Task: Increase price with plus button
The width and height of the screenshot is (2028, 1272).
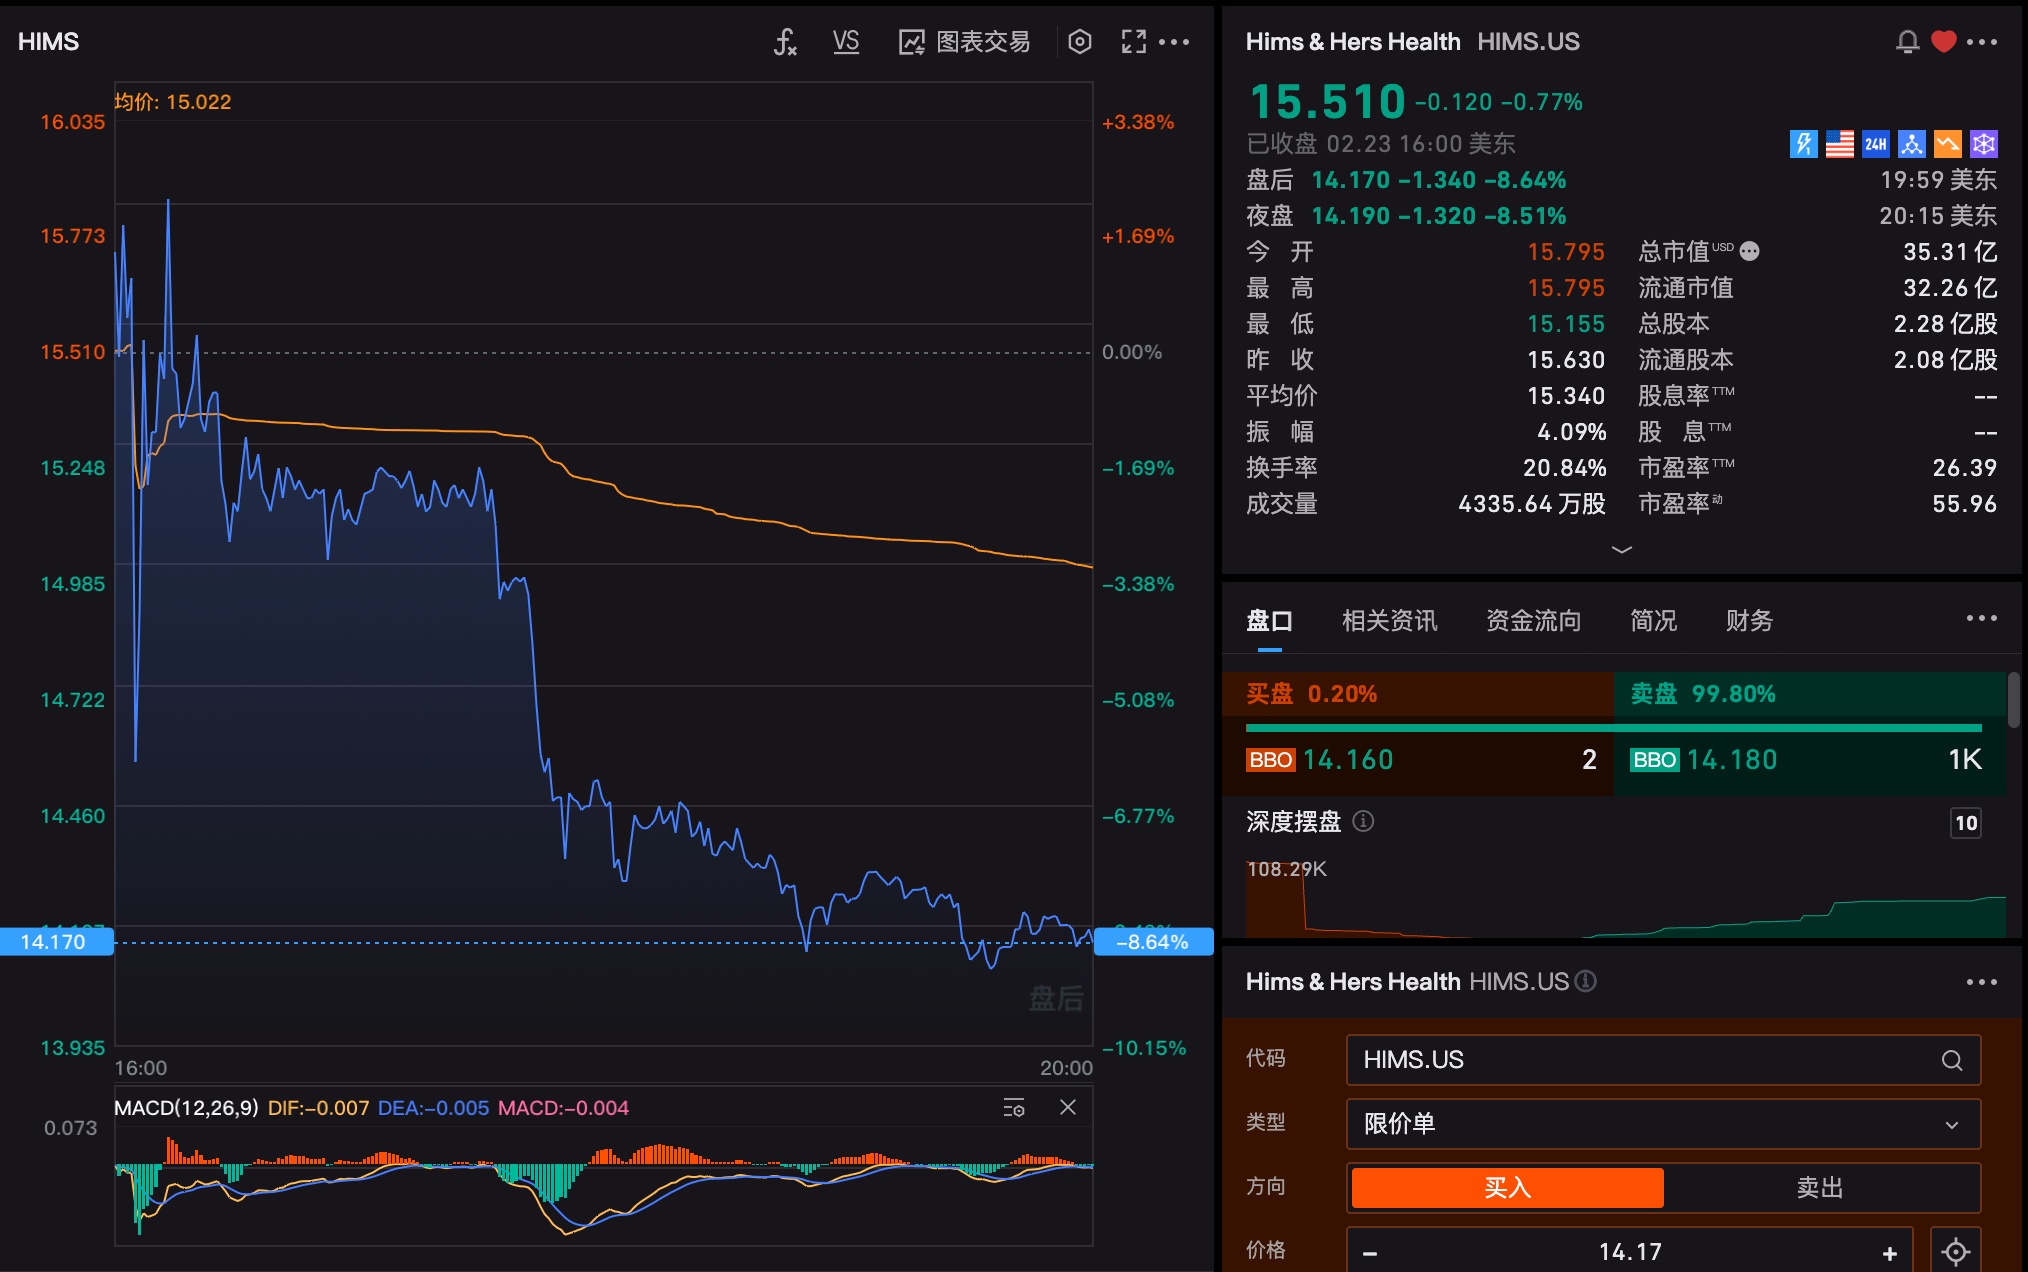Action: pos(1889,1253)
